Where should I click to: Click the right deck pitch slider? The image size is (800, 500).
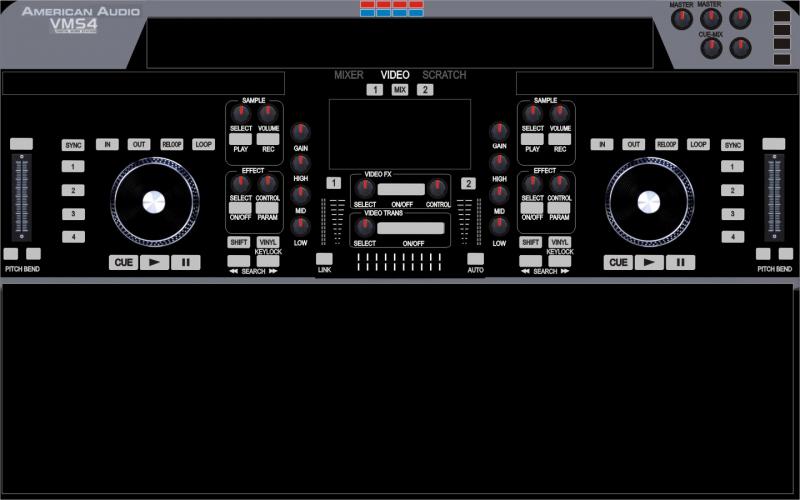coord(774,197)
